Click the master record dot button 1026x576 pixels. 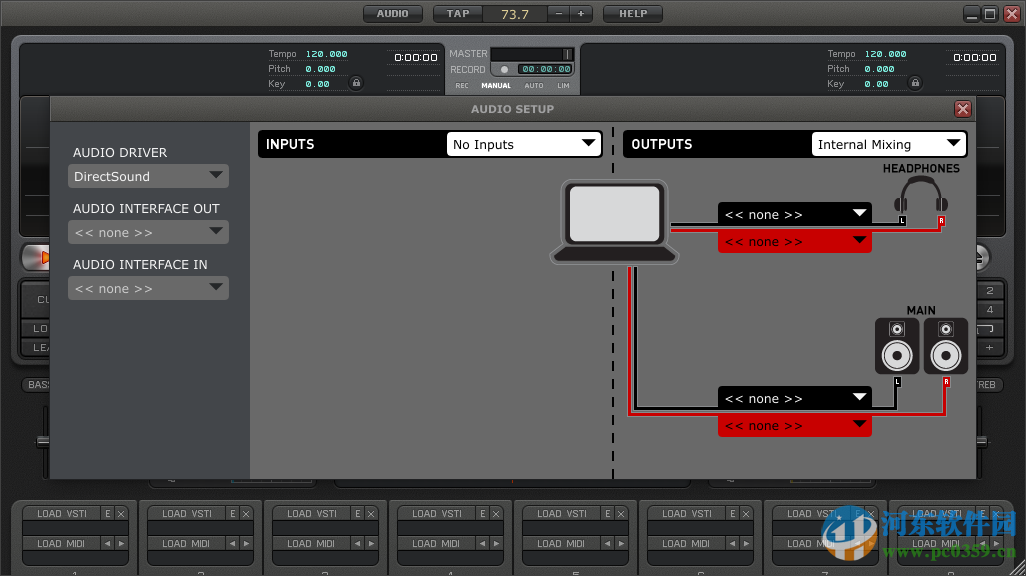click(x=504, y=70)
